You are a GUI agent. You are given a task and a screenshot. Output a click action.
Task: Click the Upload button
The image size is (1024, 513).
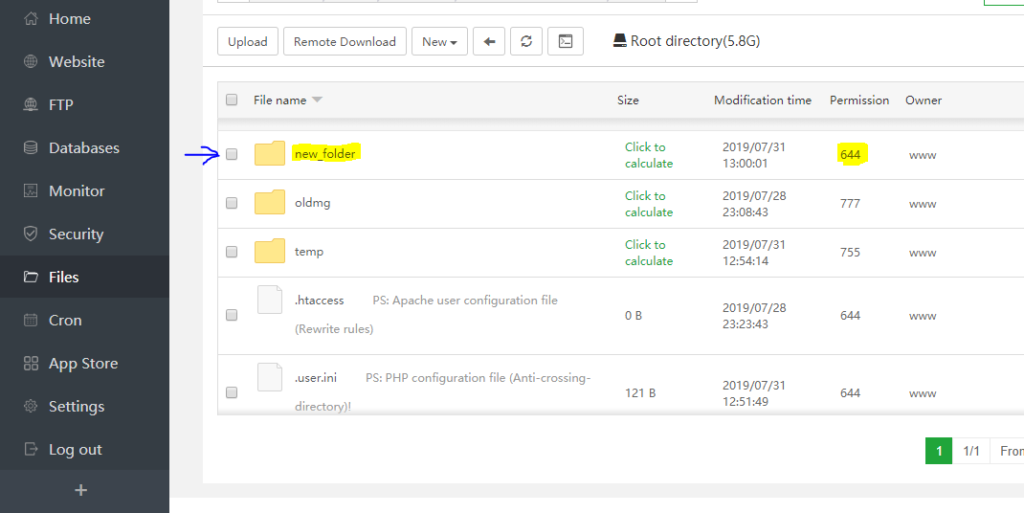pos(248,42)
